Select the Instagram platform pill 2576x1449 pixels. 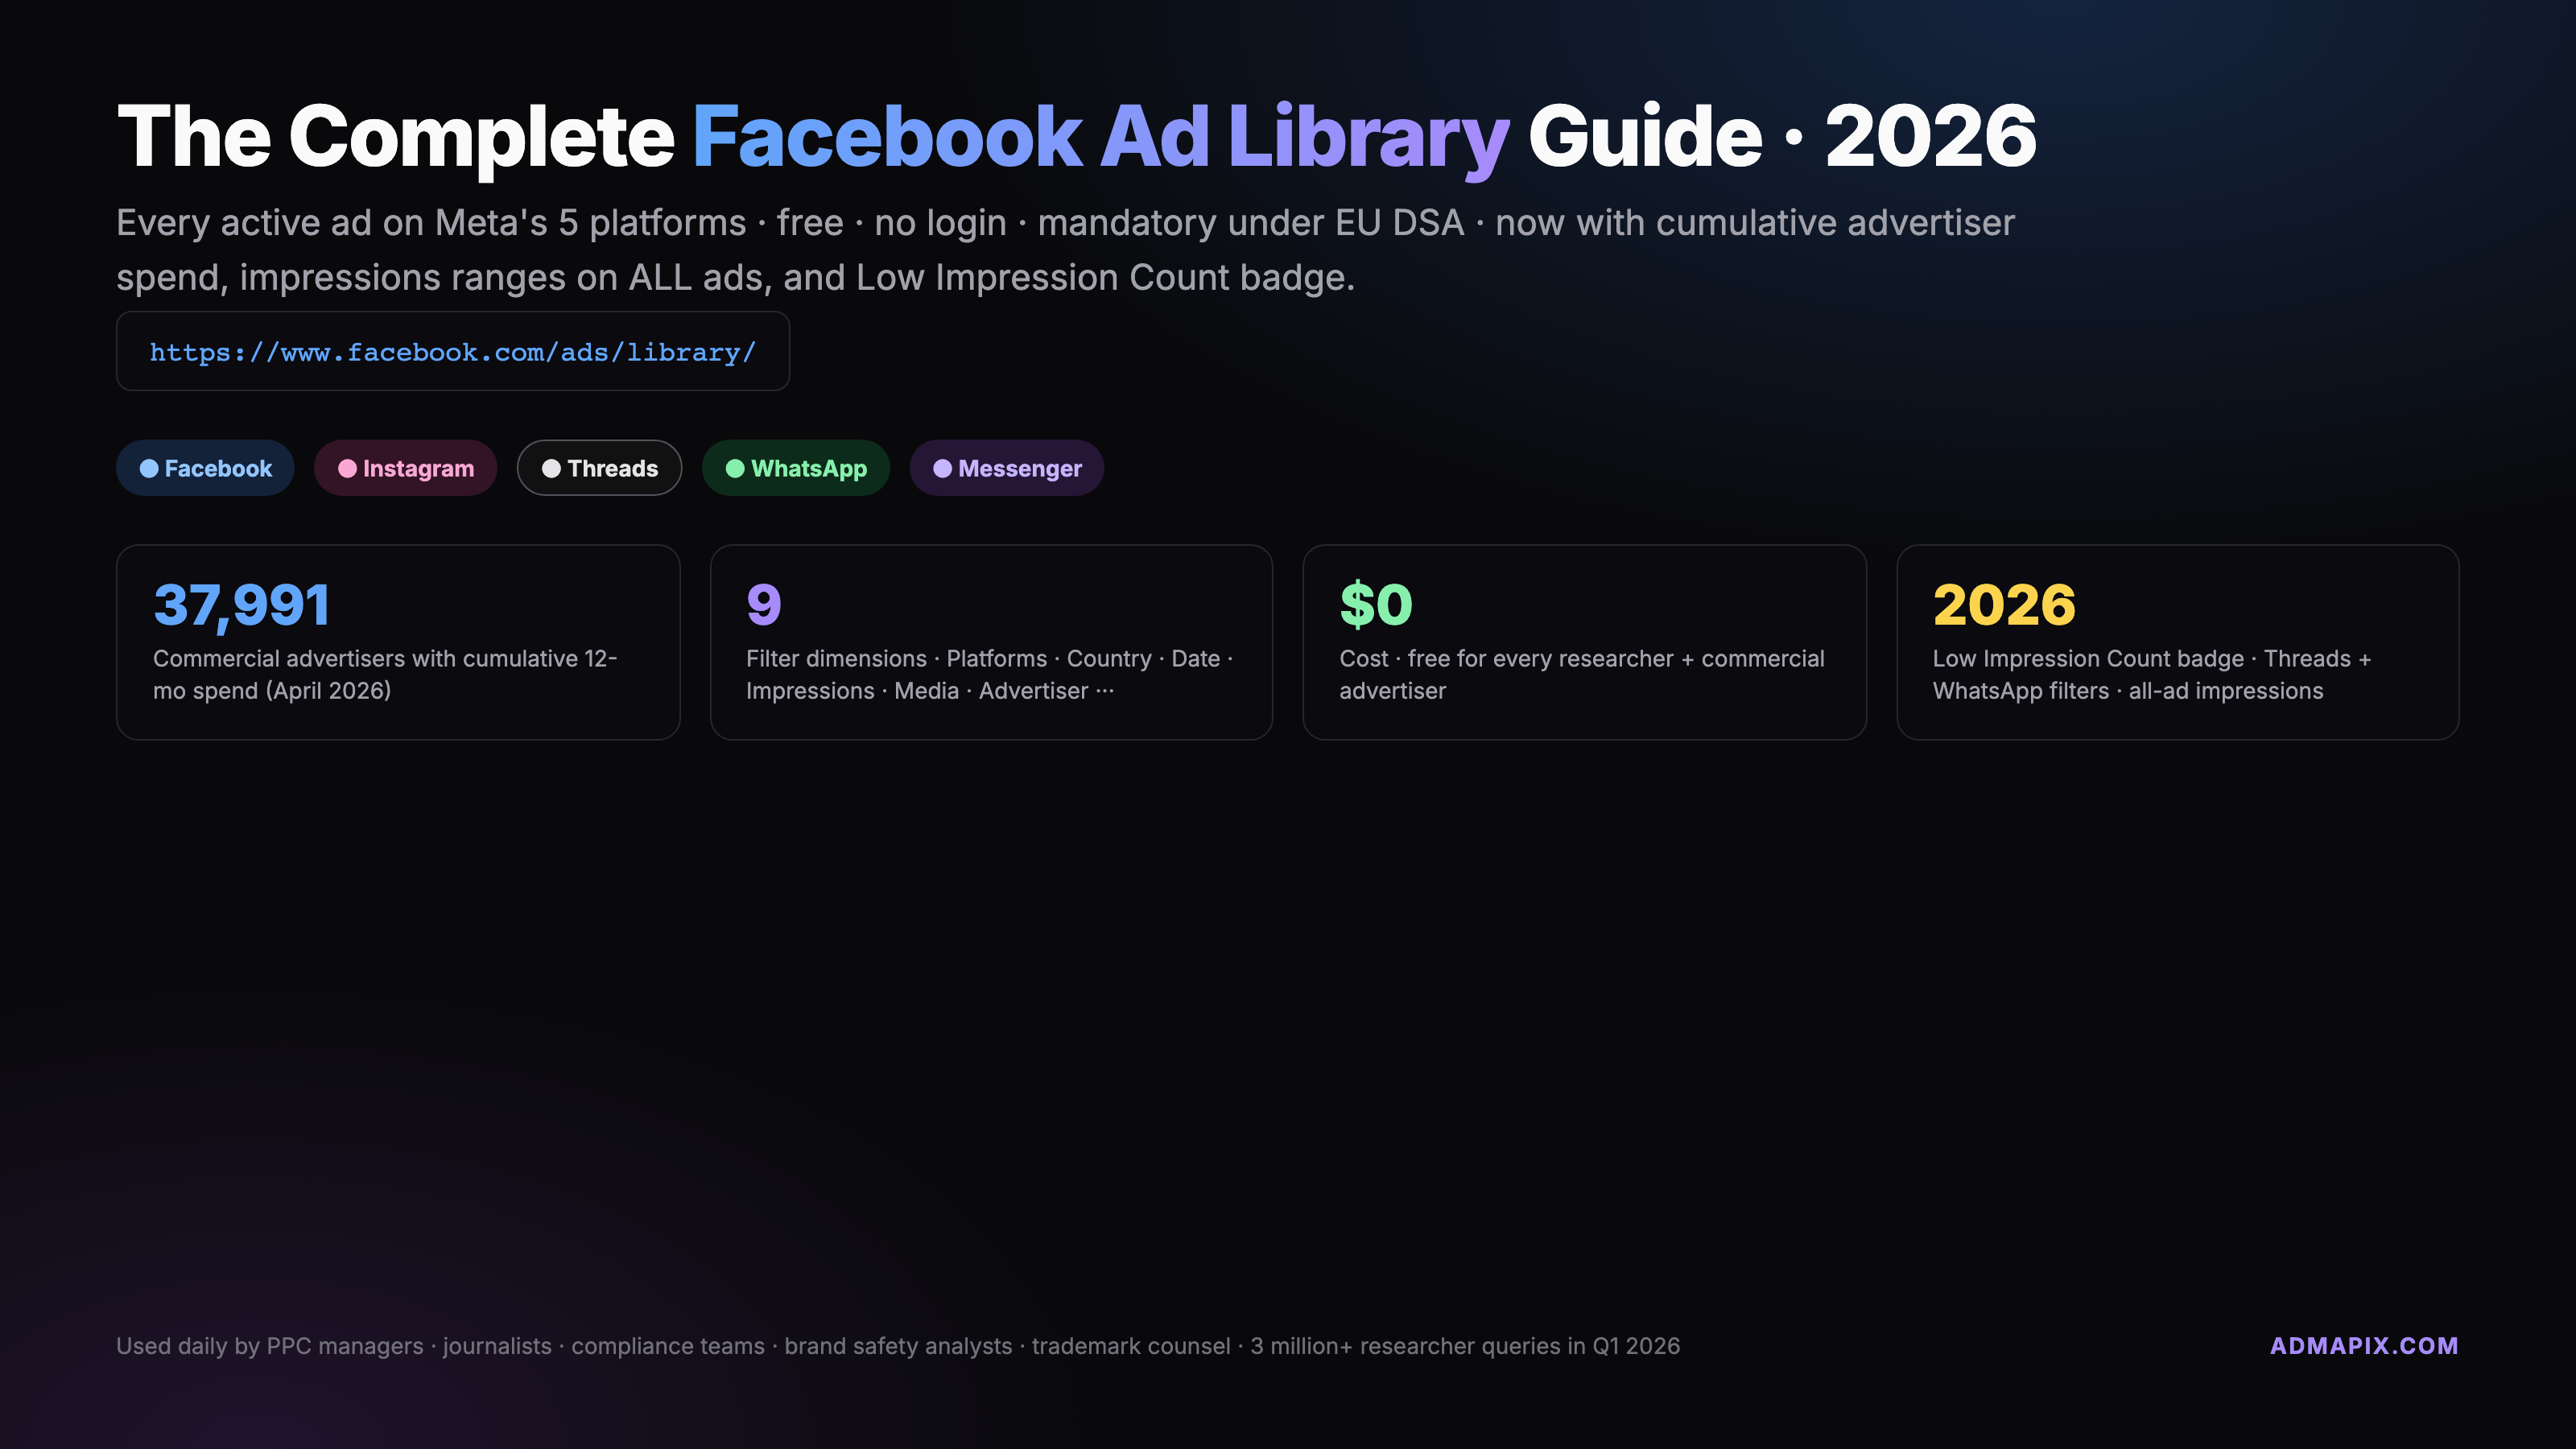418,468
